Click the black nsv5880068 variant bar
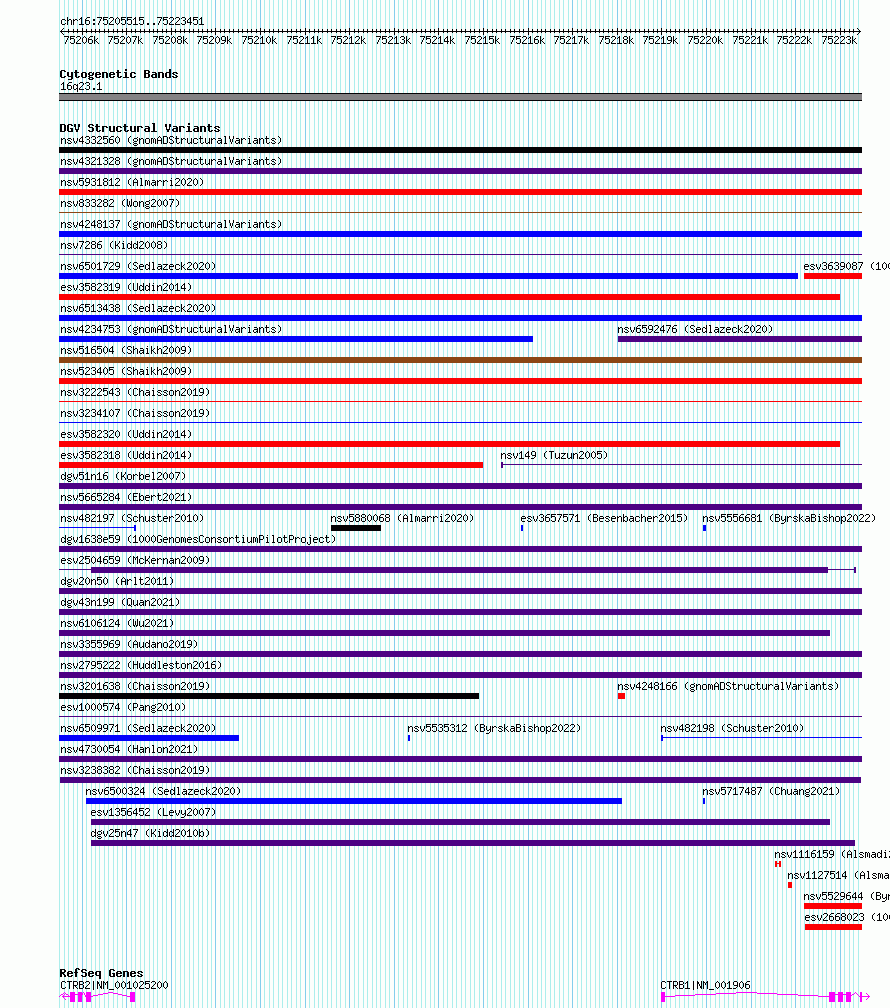Viewport: 890px width, 1008px height. 356,528
